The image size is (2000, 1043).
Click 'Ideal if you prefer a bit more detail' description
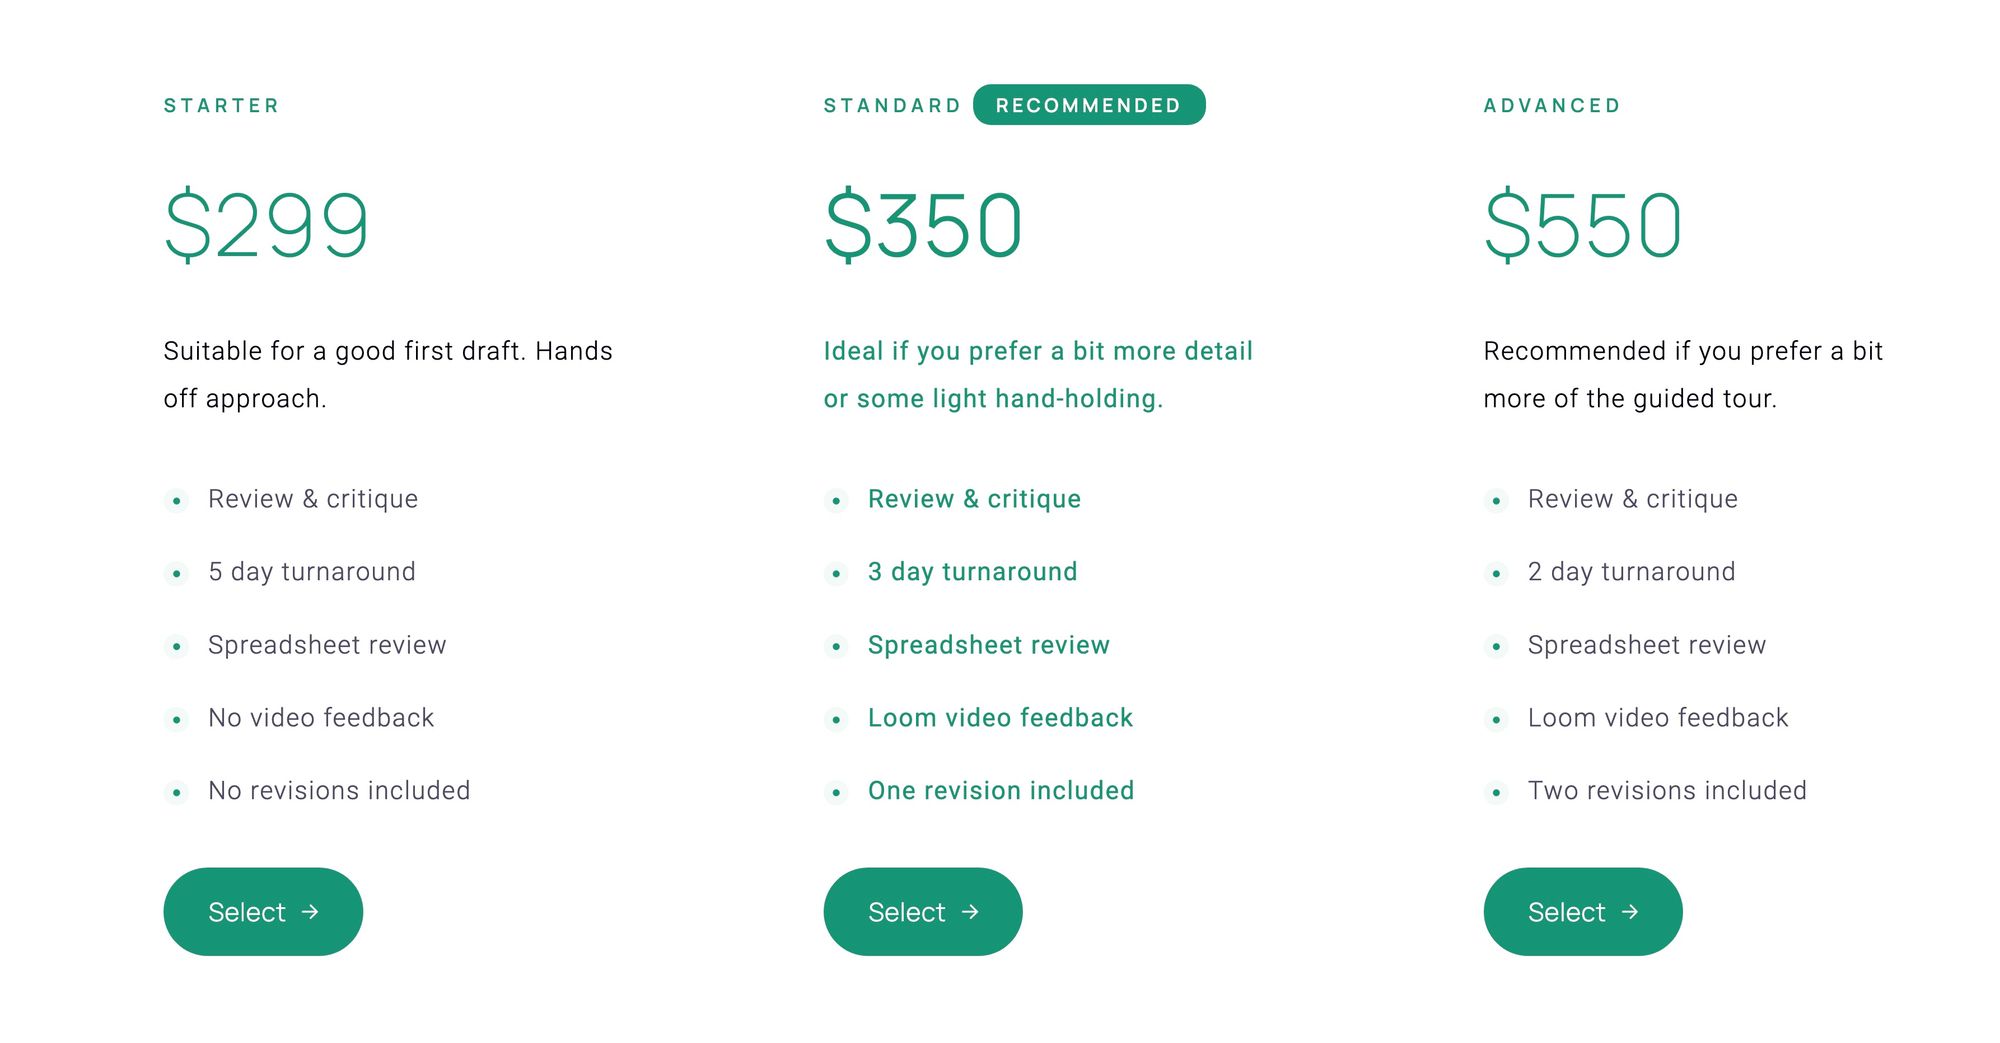[x=1038, y=351]
